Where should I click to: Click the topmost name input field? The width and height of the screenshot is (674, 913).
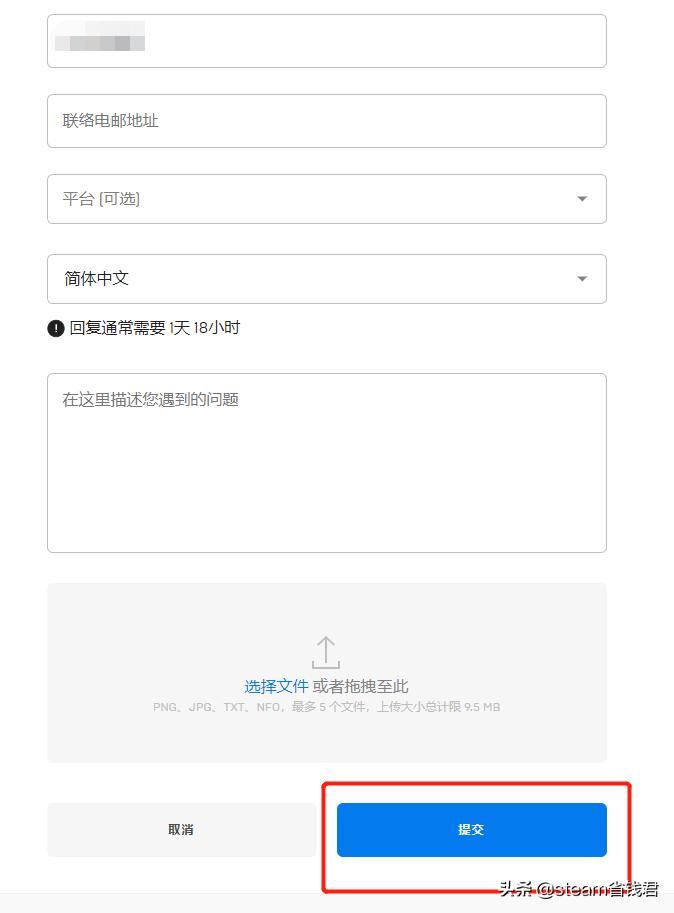[327, 41]
